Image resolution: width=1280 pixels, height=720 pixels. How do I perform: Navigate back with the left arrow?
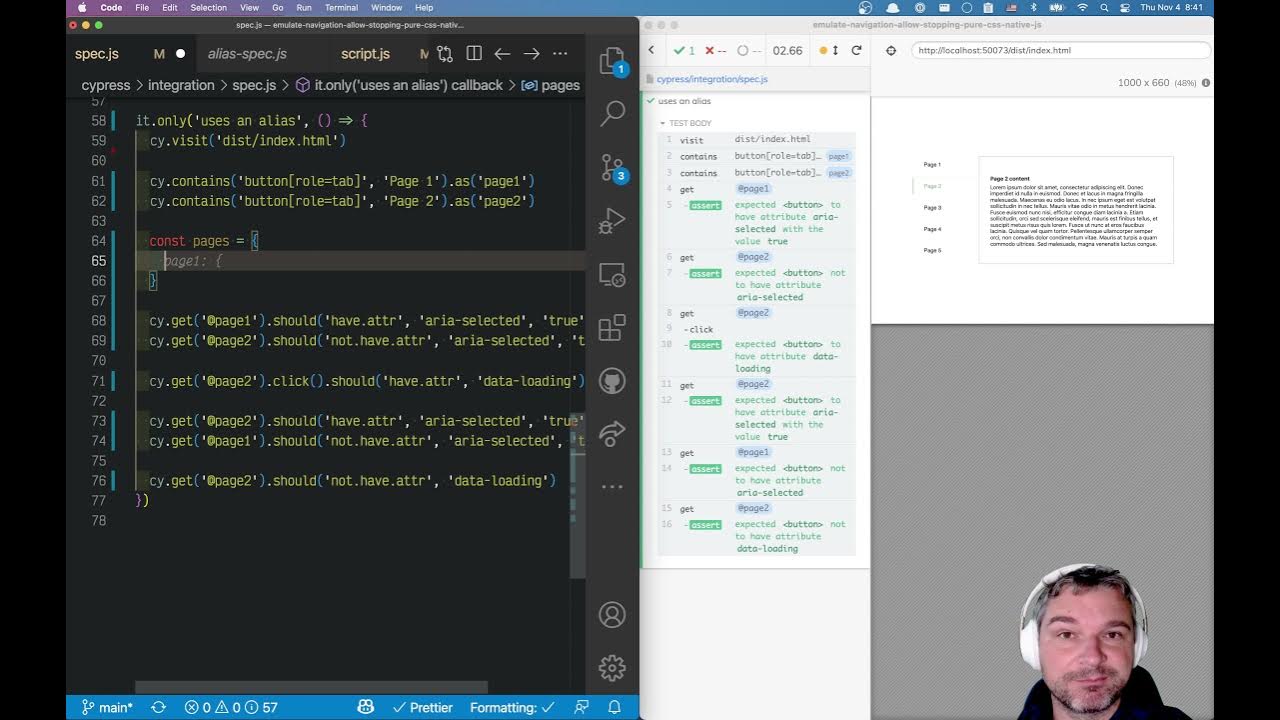(x=502, y=54)
